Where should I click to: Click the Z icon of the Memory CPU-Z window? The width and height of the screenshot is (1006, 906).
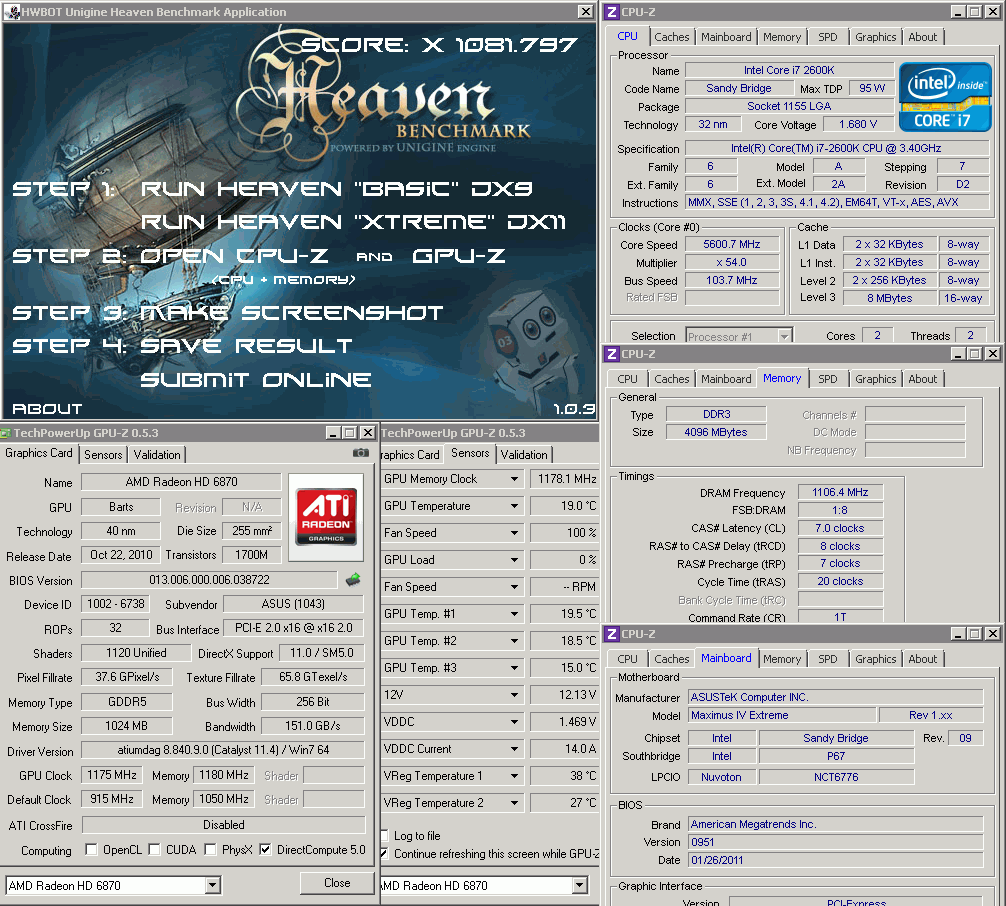coord(612,354)
